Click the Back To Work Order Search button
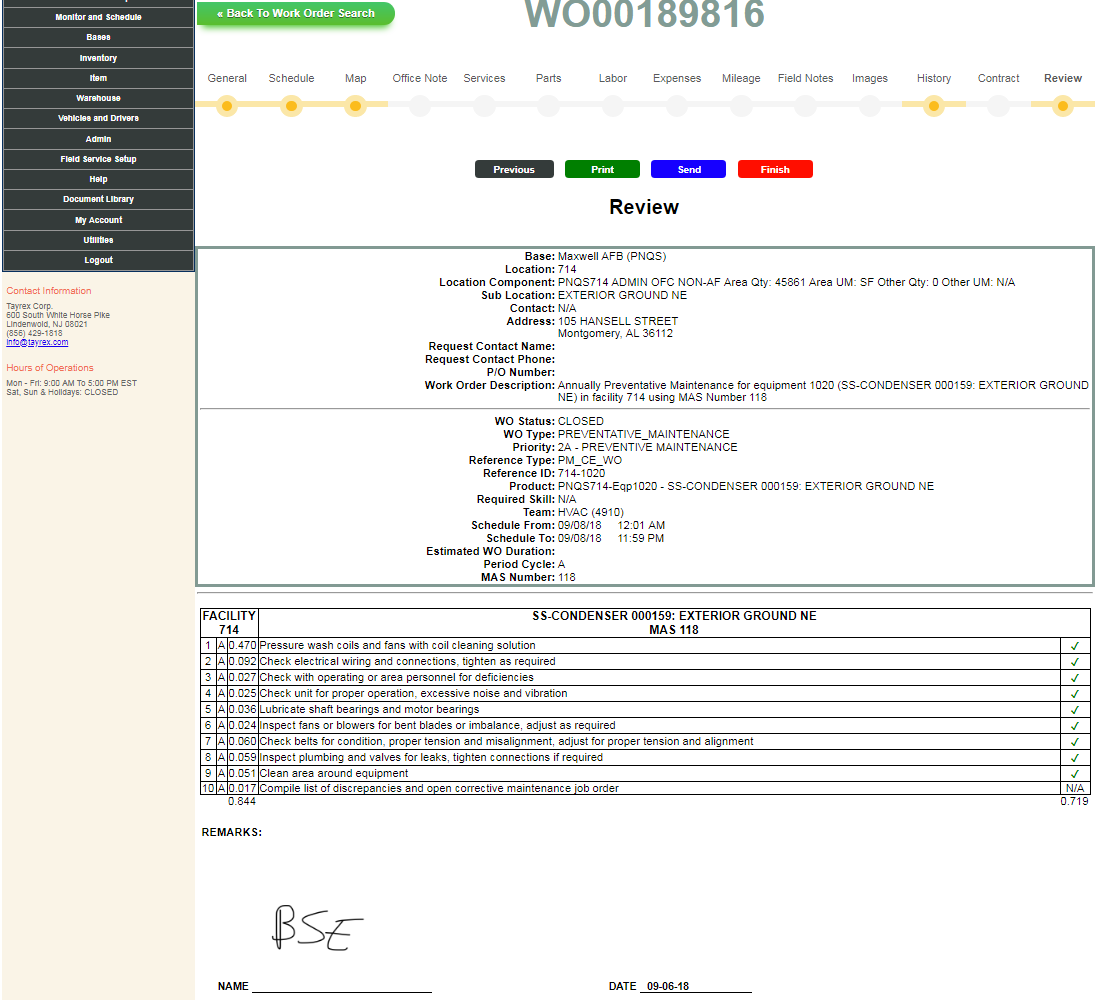This screenshot has width=1098, height=1000. (x=295, y=14)
